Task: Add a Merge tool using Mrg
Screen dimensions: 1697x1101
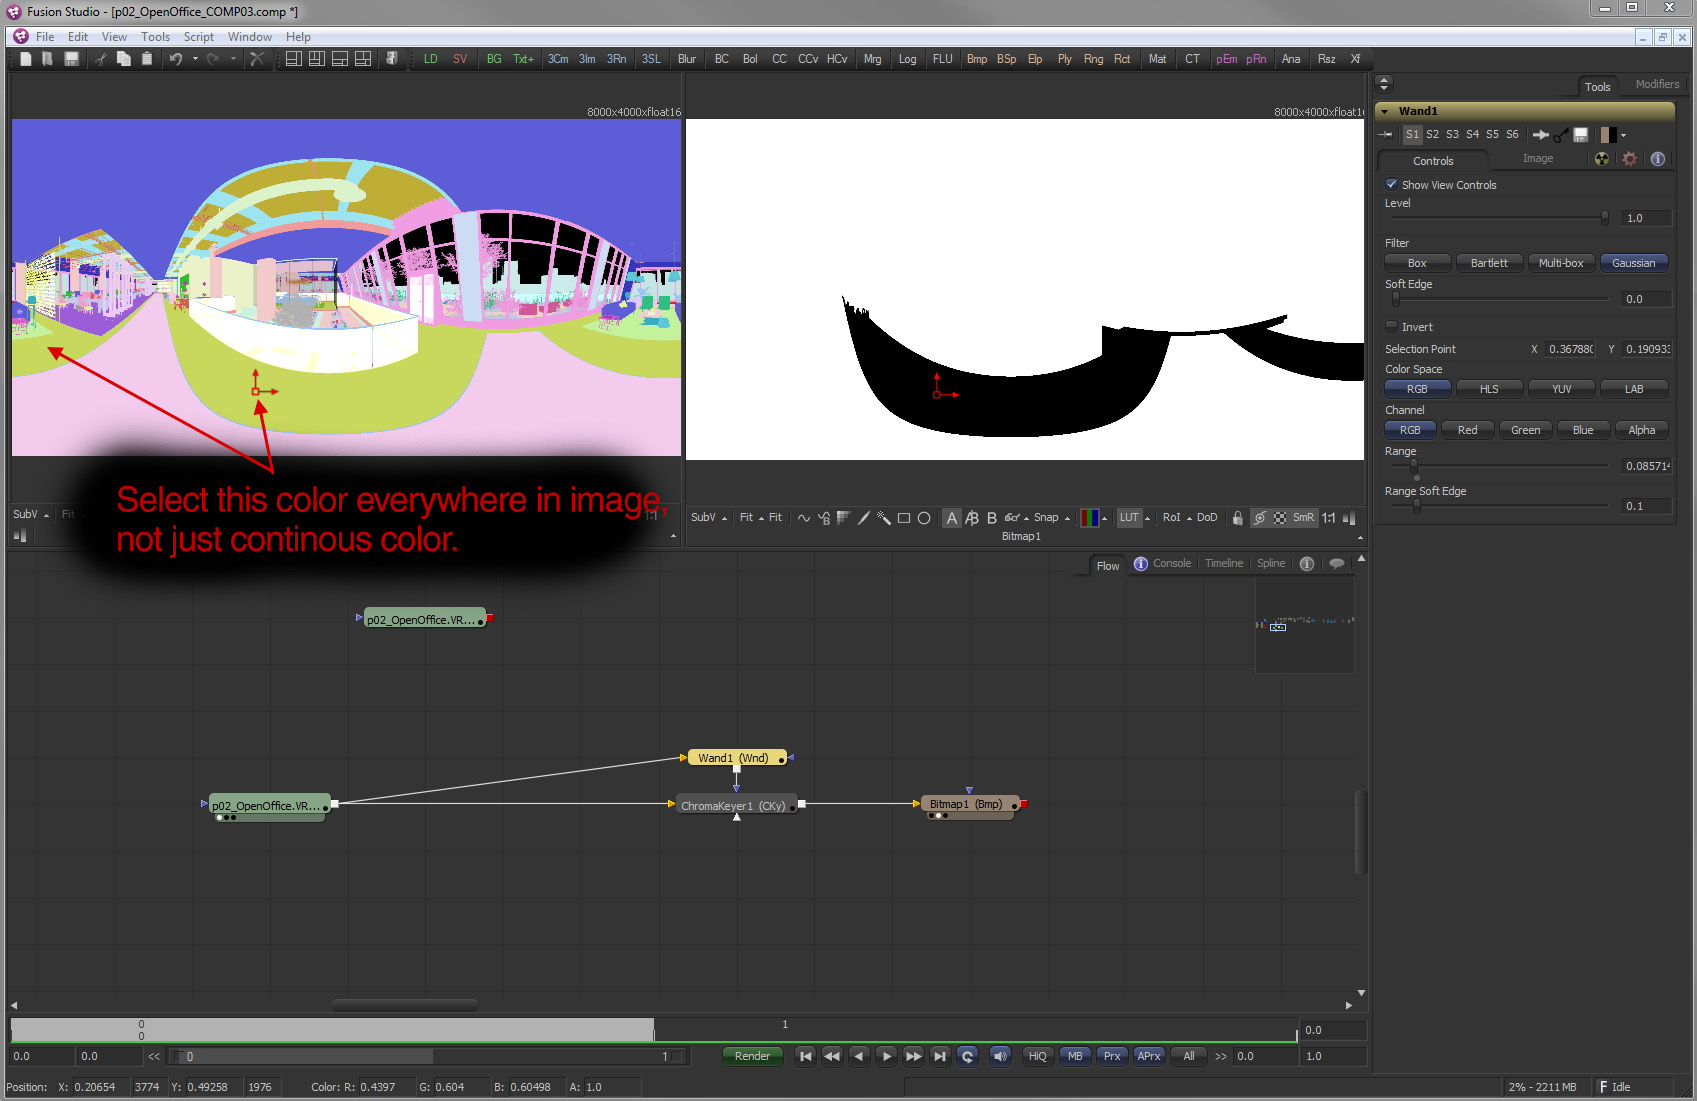Action: coord(873,59)
